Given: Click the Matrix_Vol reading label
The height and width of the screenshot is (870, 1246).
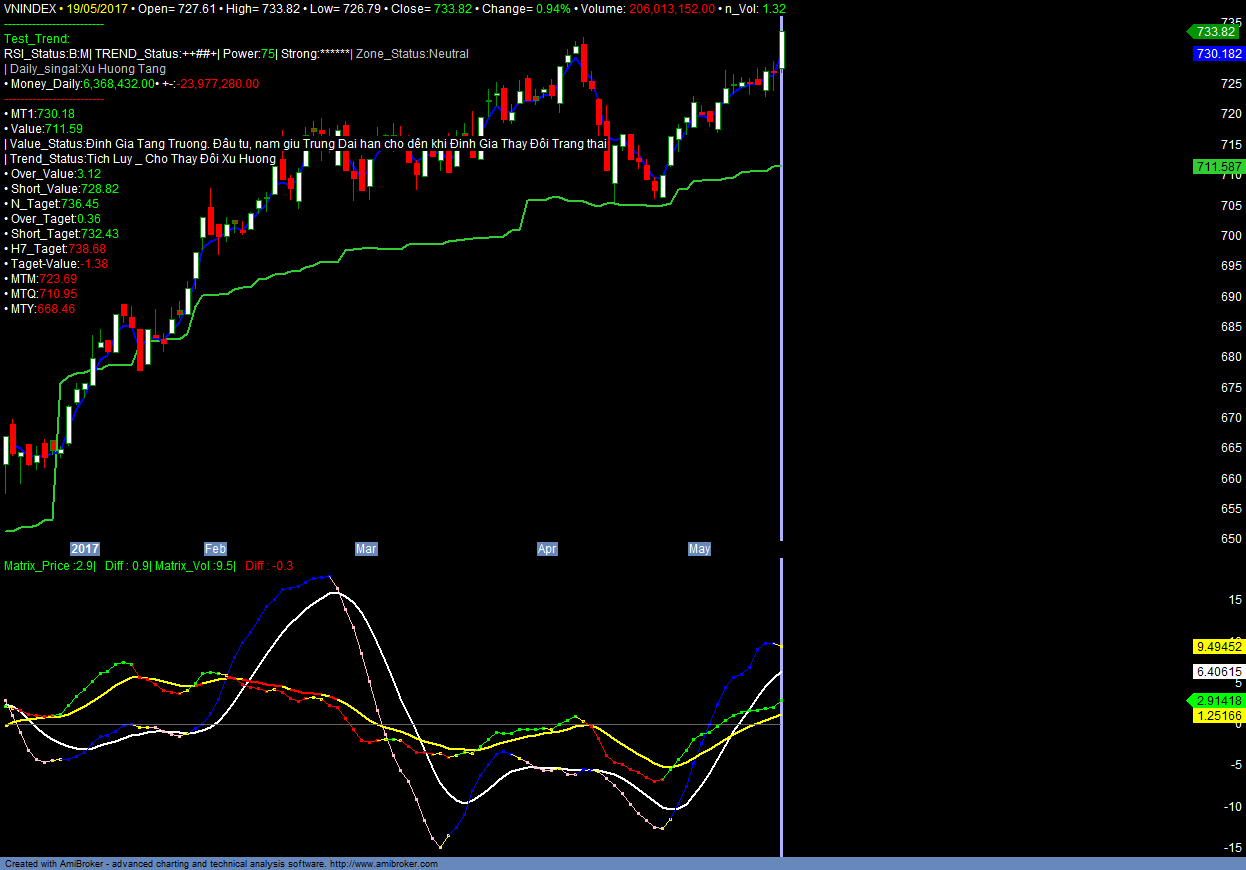Looking at the screenshot, I should (195, 566).
